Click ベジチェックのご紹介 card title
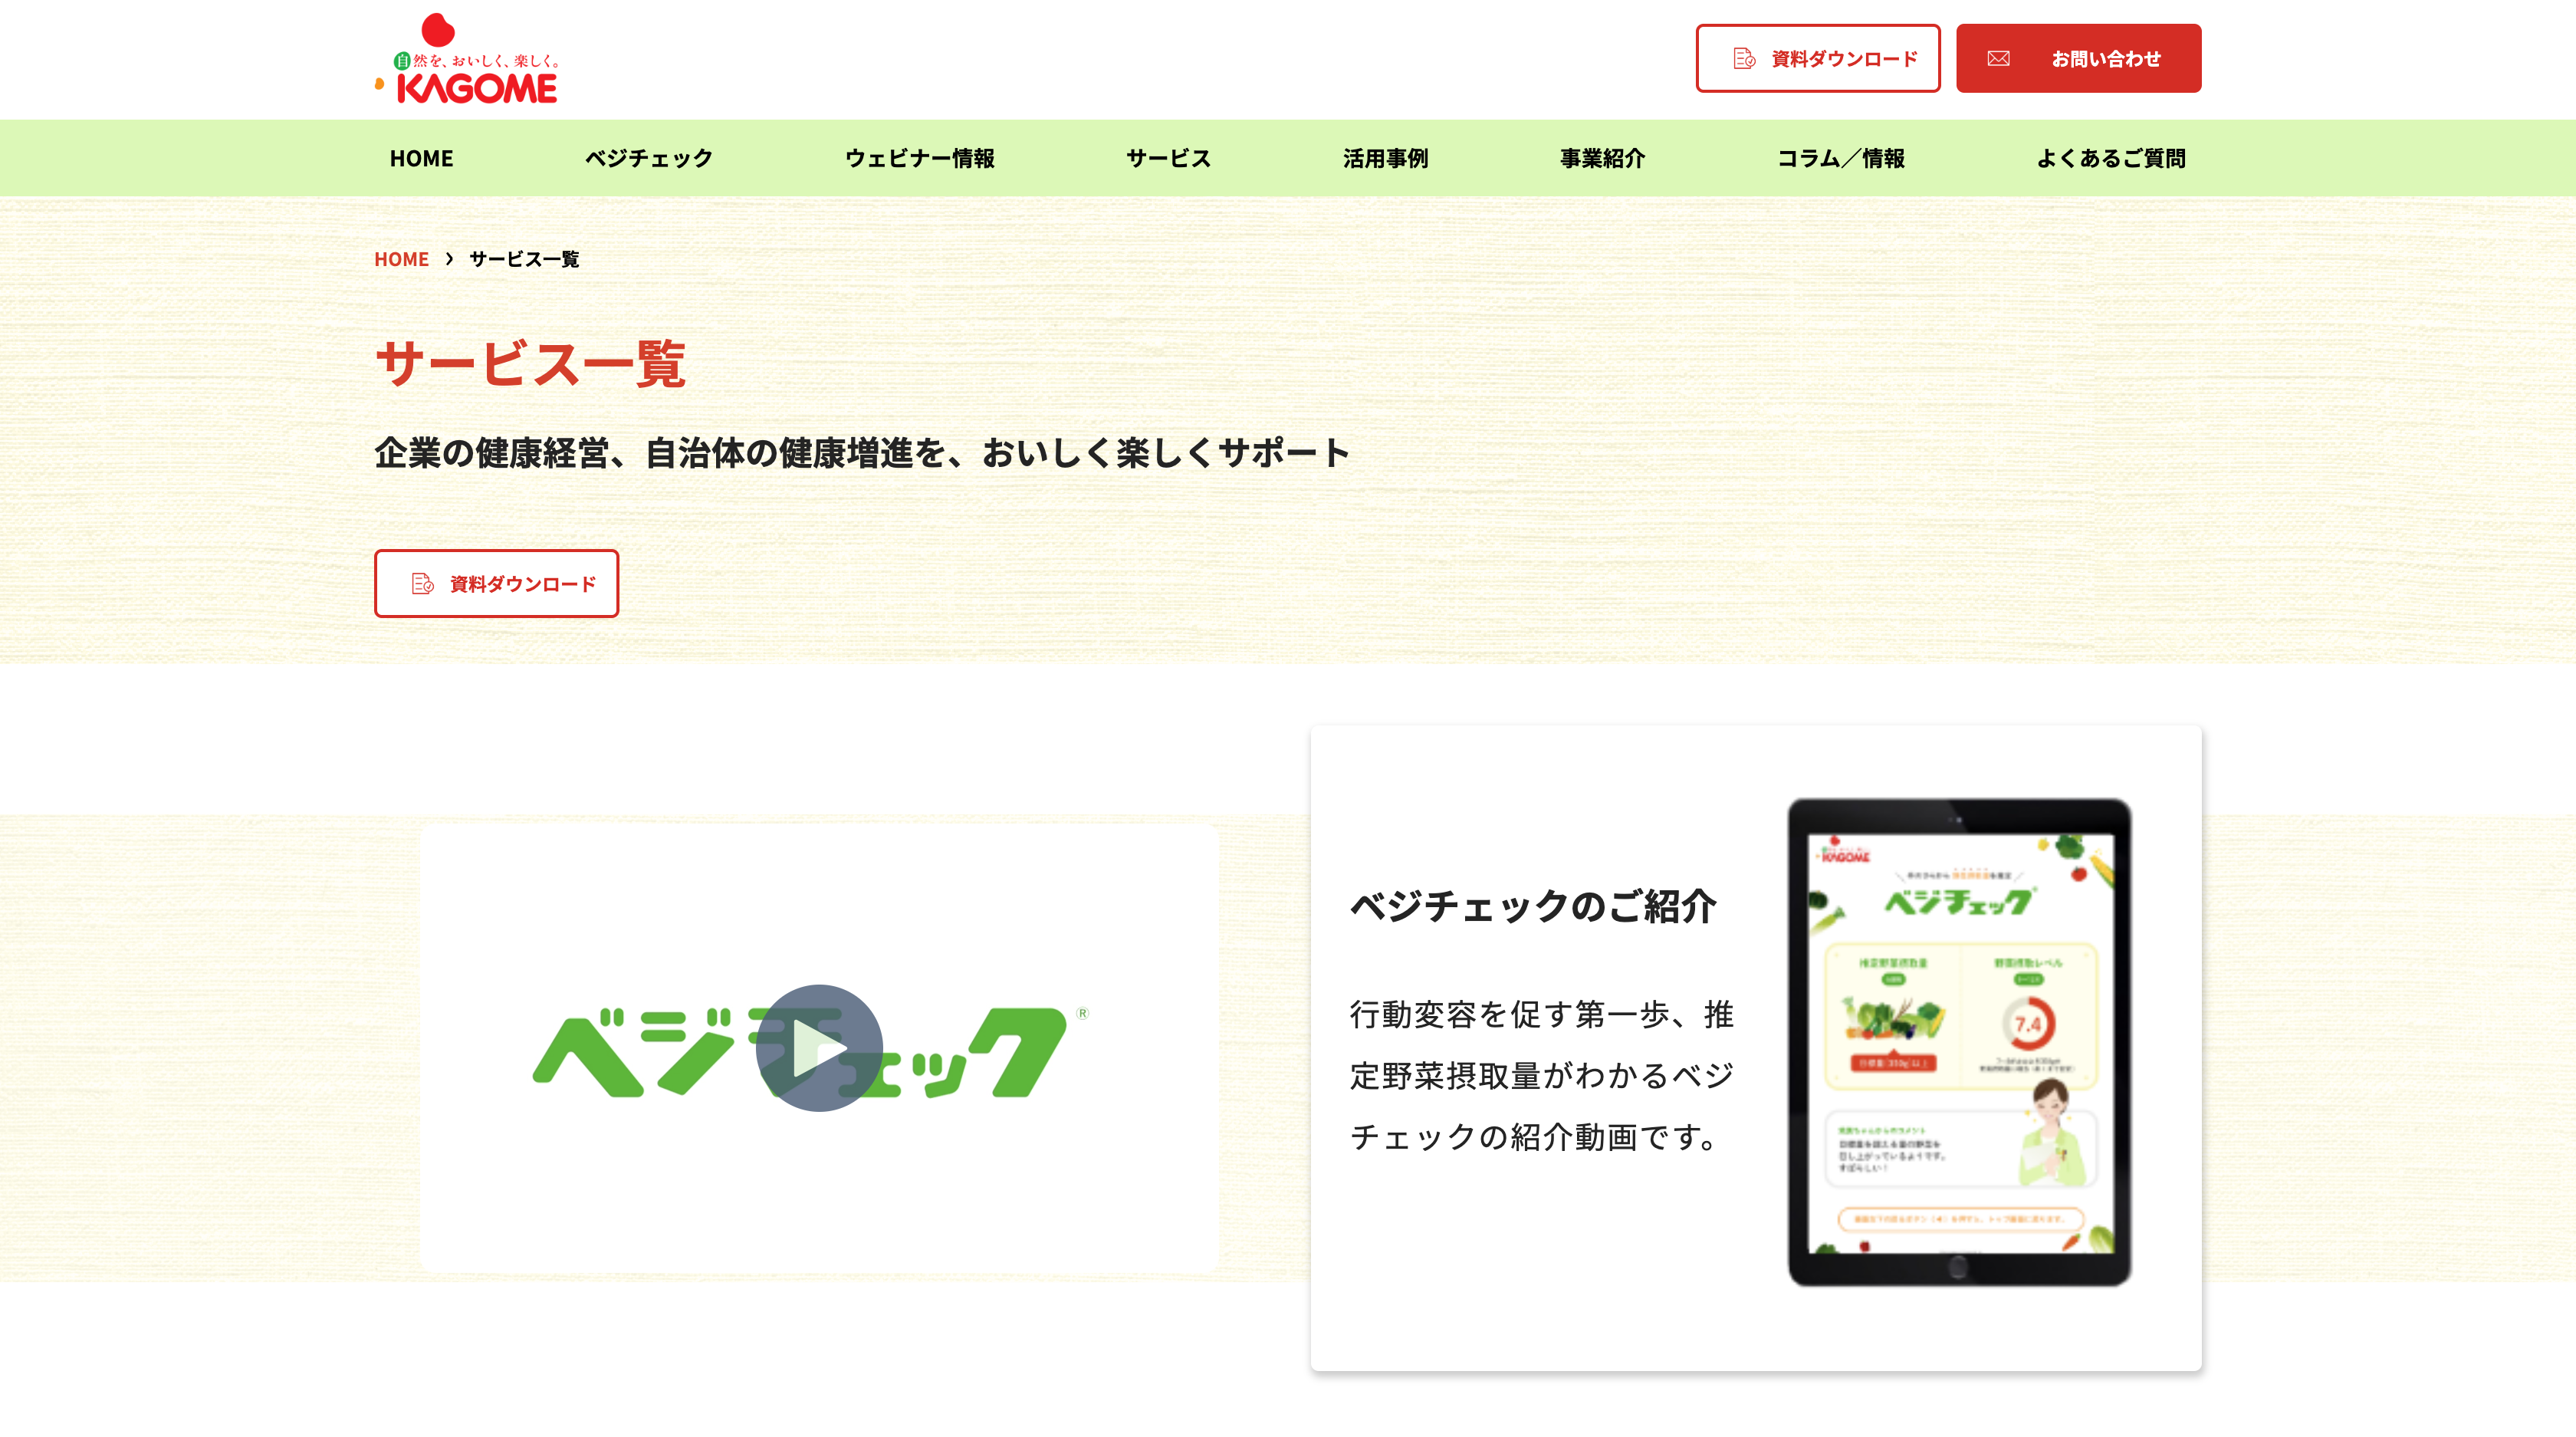The width and height of the screenshot is (2576, 1437). click(x=1533, y=906)
